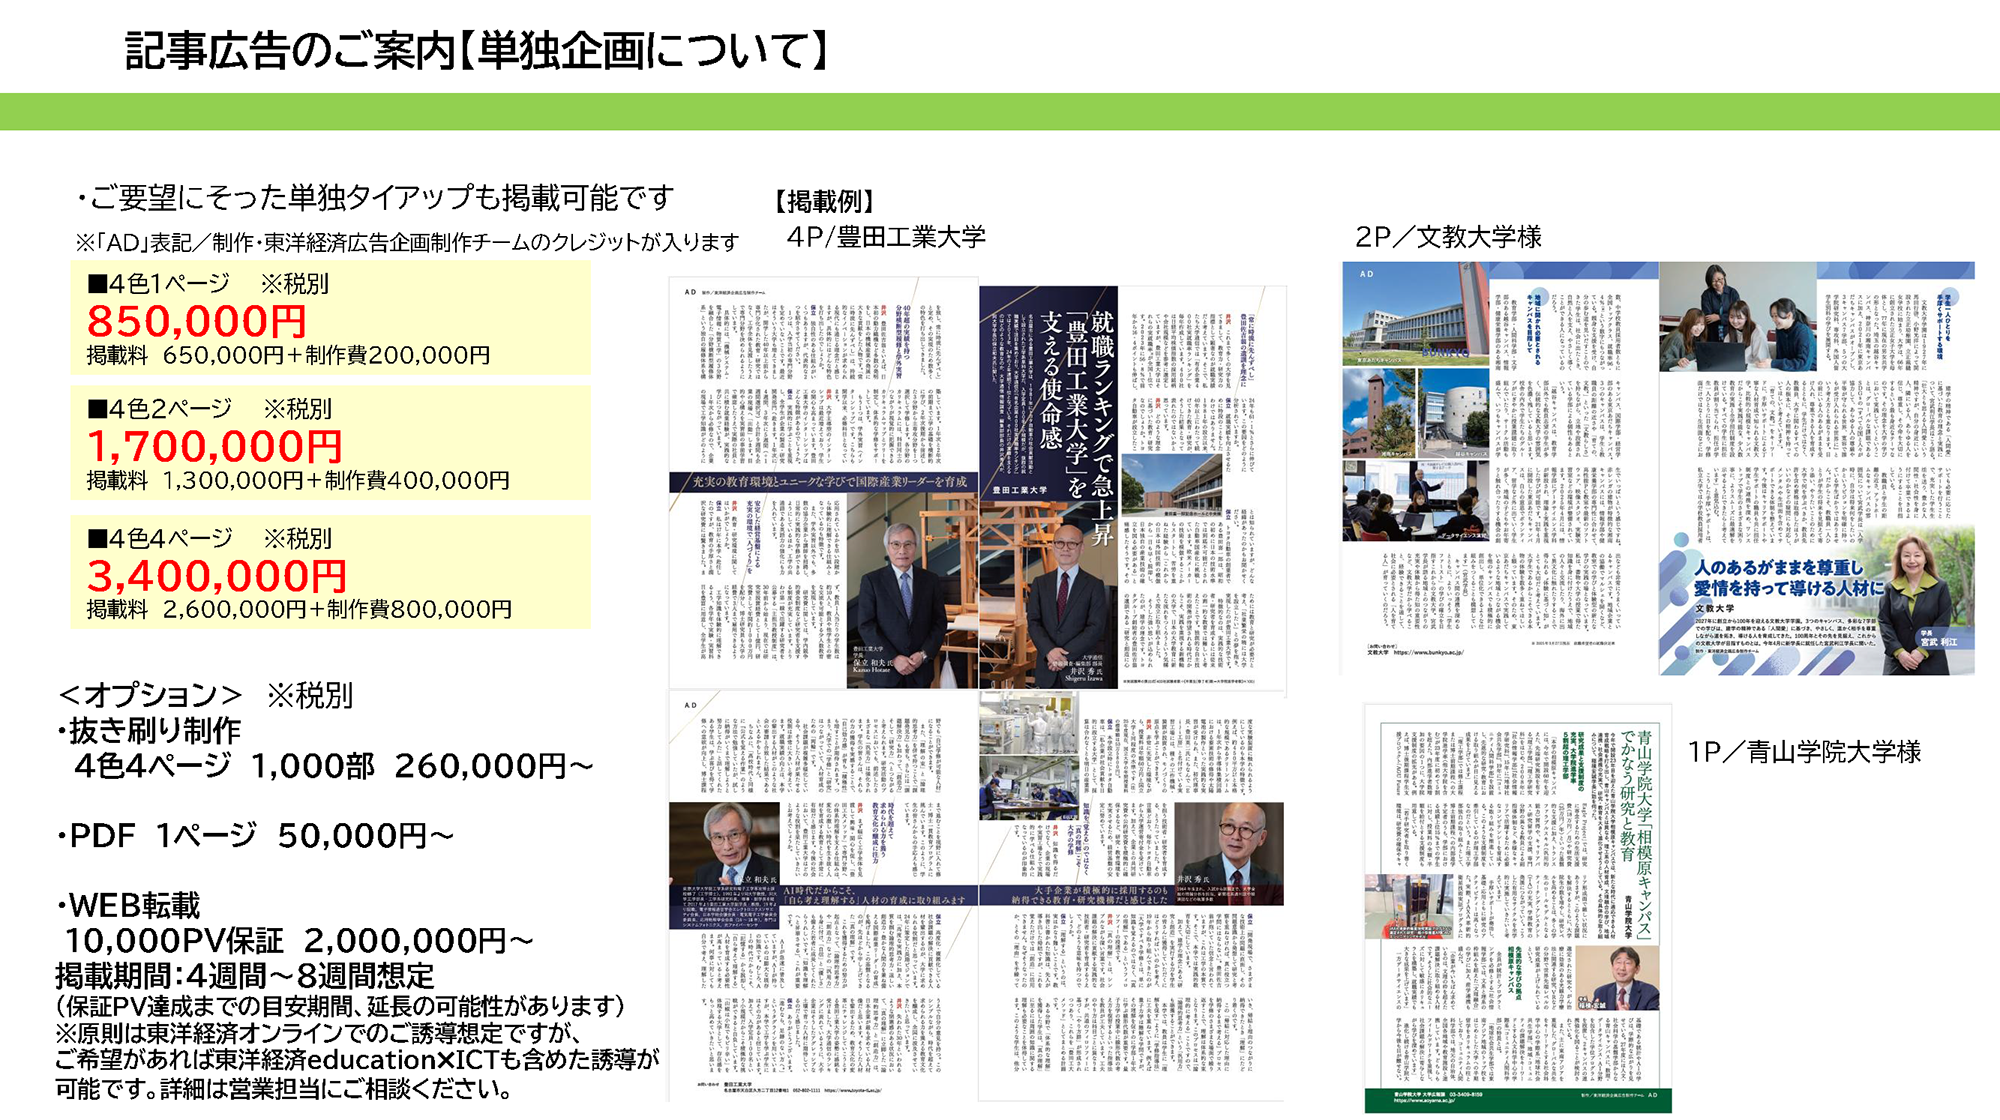Open the 文教大学 right page with students photo

point(1817,468)
